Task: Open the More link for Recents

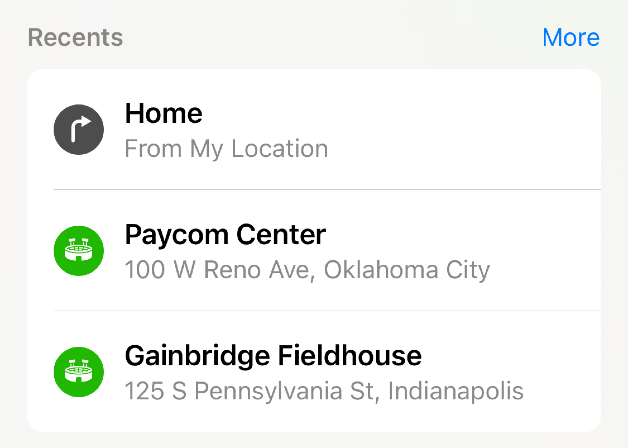Action: [x=571, y=38]
